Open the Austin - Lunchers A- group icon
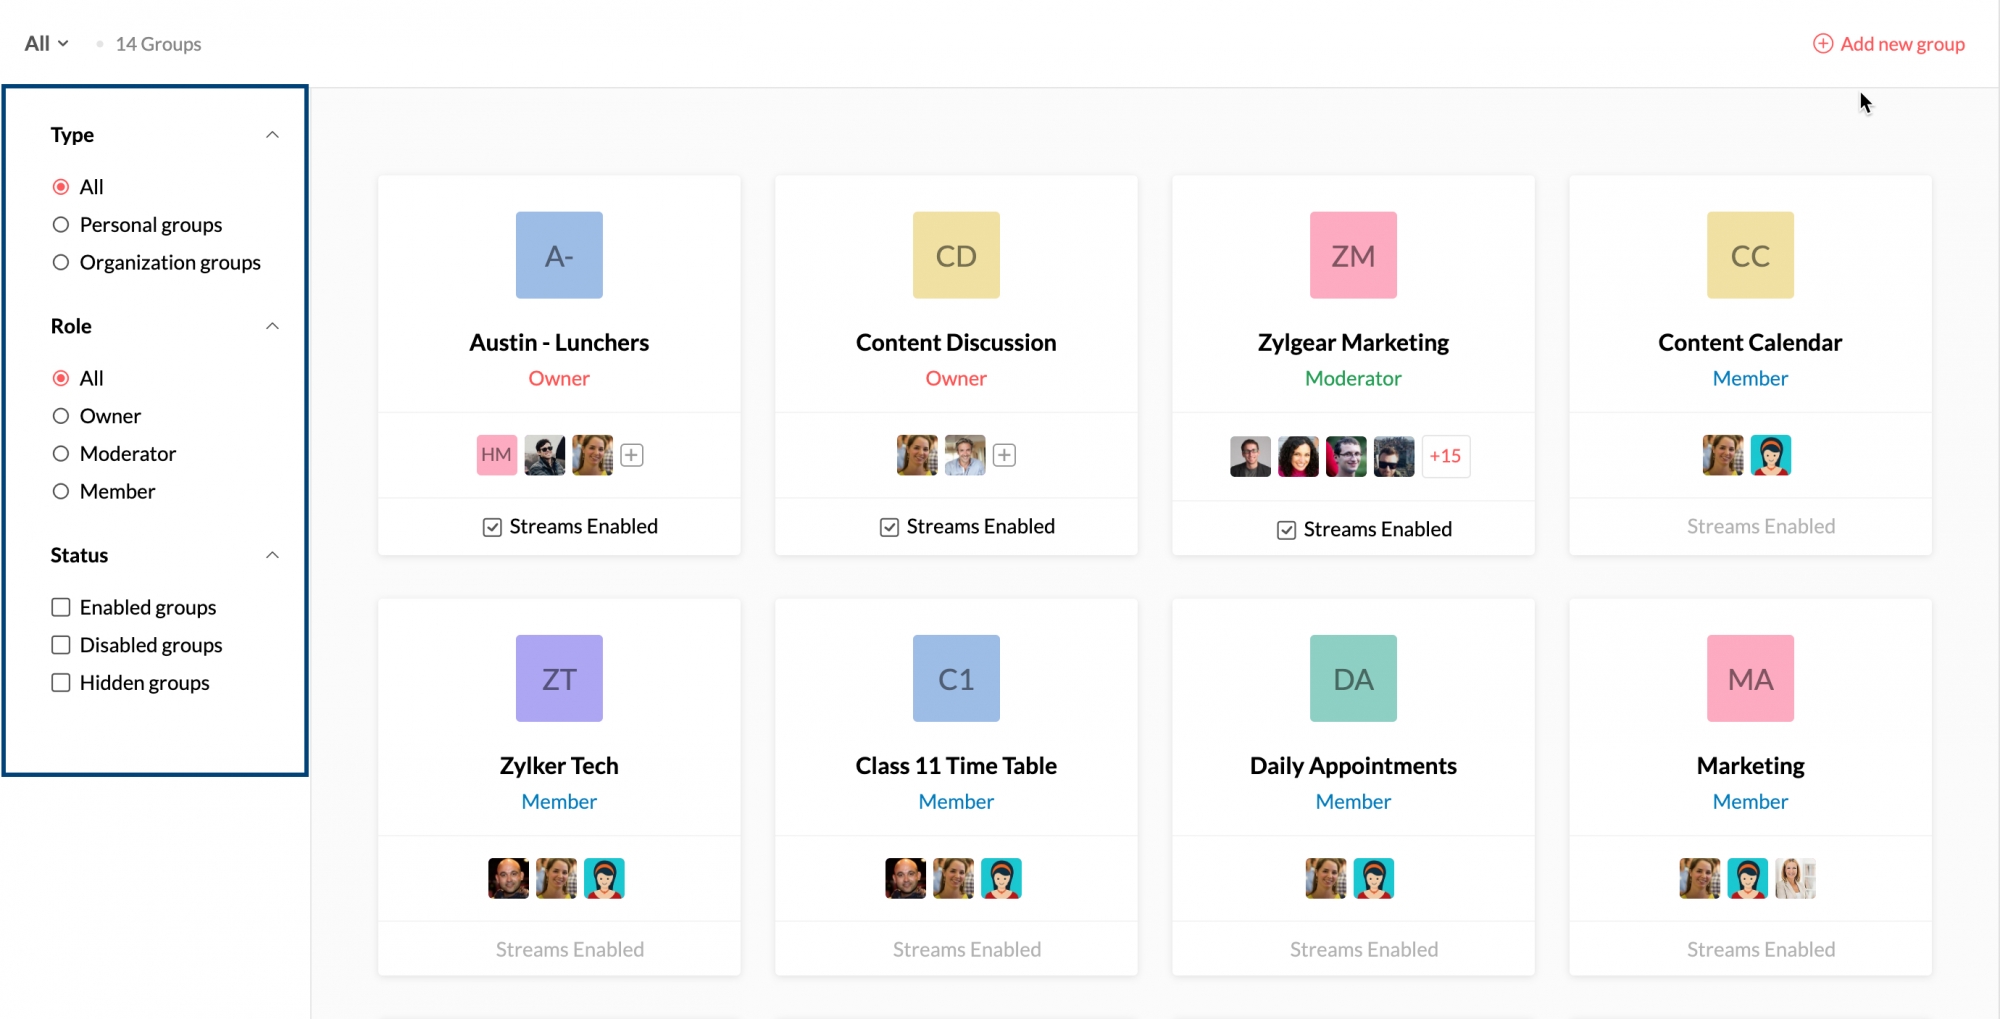 (x=559, y=255)
